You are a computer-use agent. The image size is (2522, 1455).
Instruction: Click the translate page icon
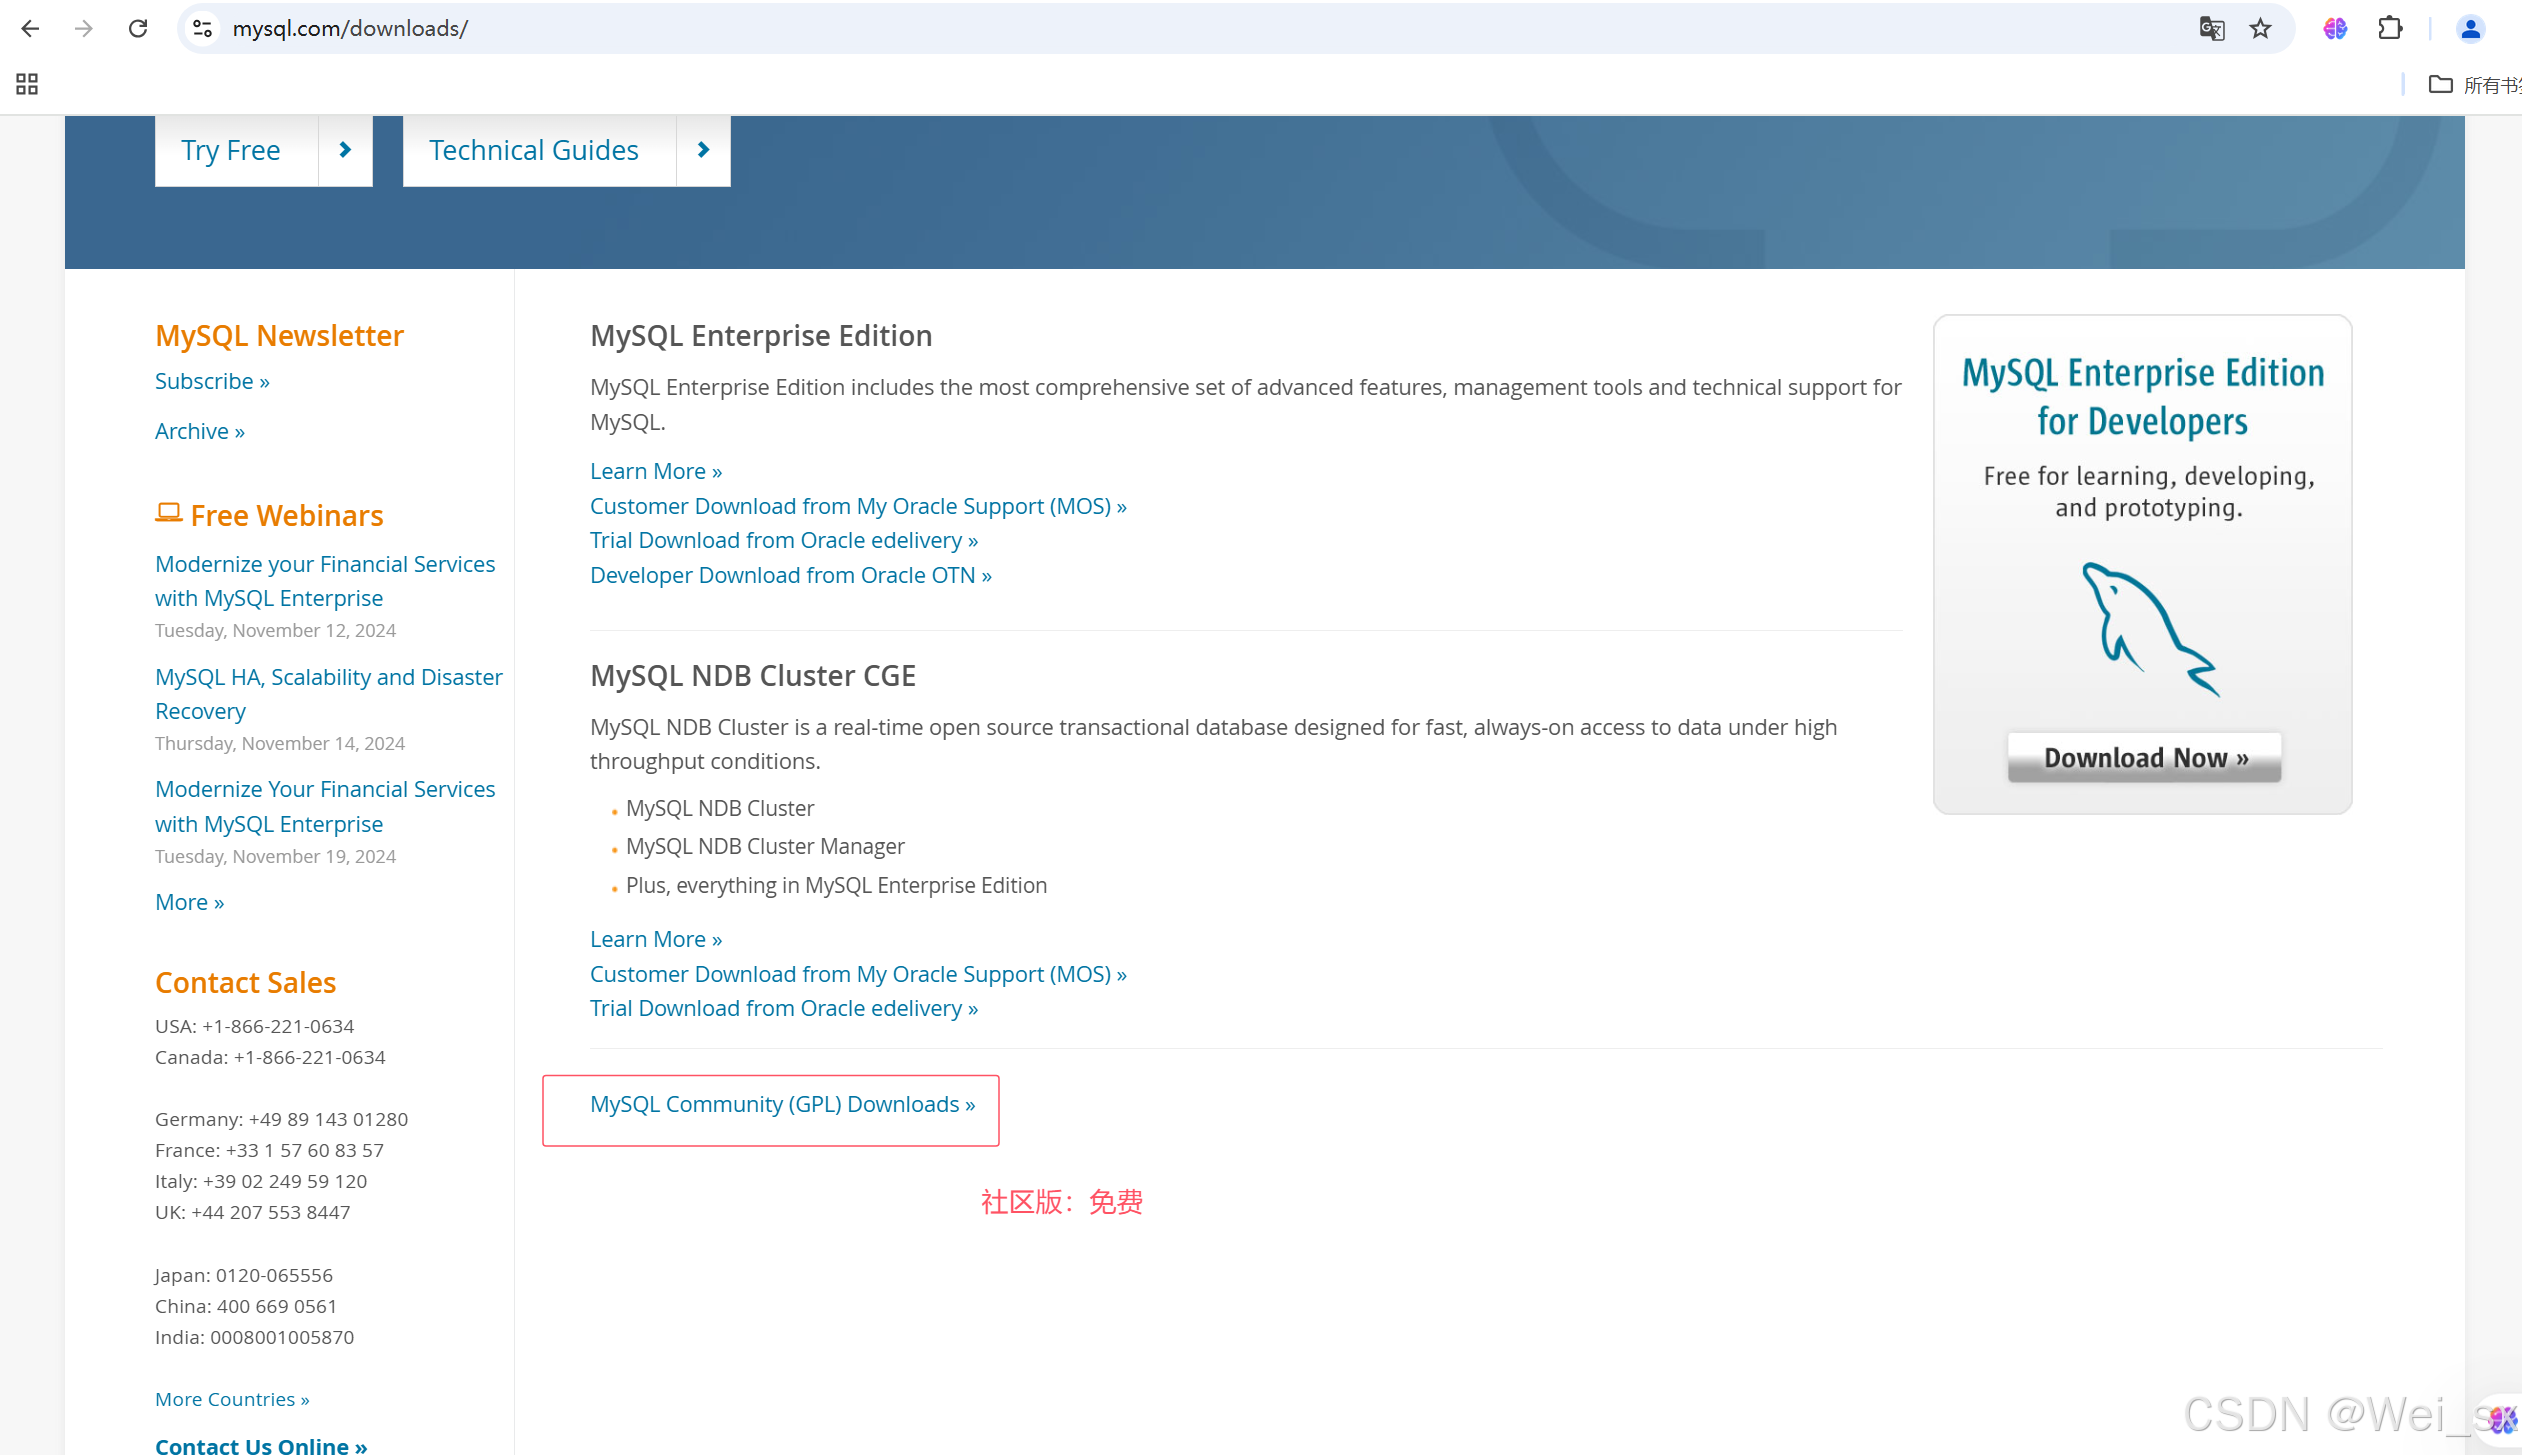[2211, 29]
